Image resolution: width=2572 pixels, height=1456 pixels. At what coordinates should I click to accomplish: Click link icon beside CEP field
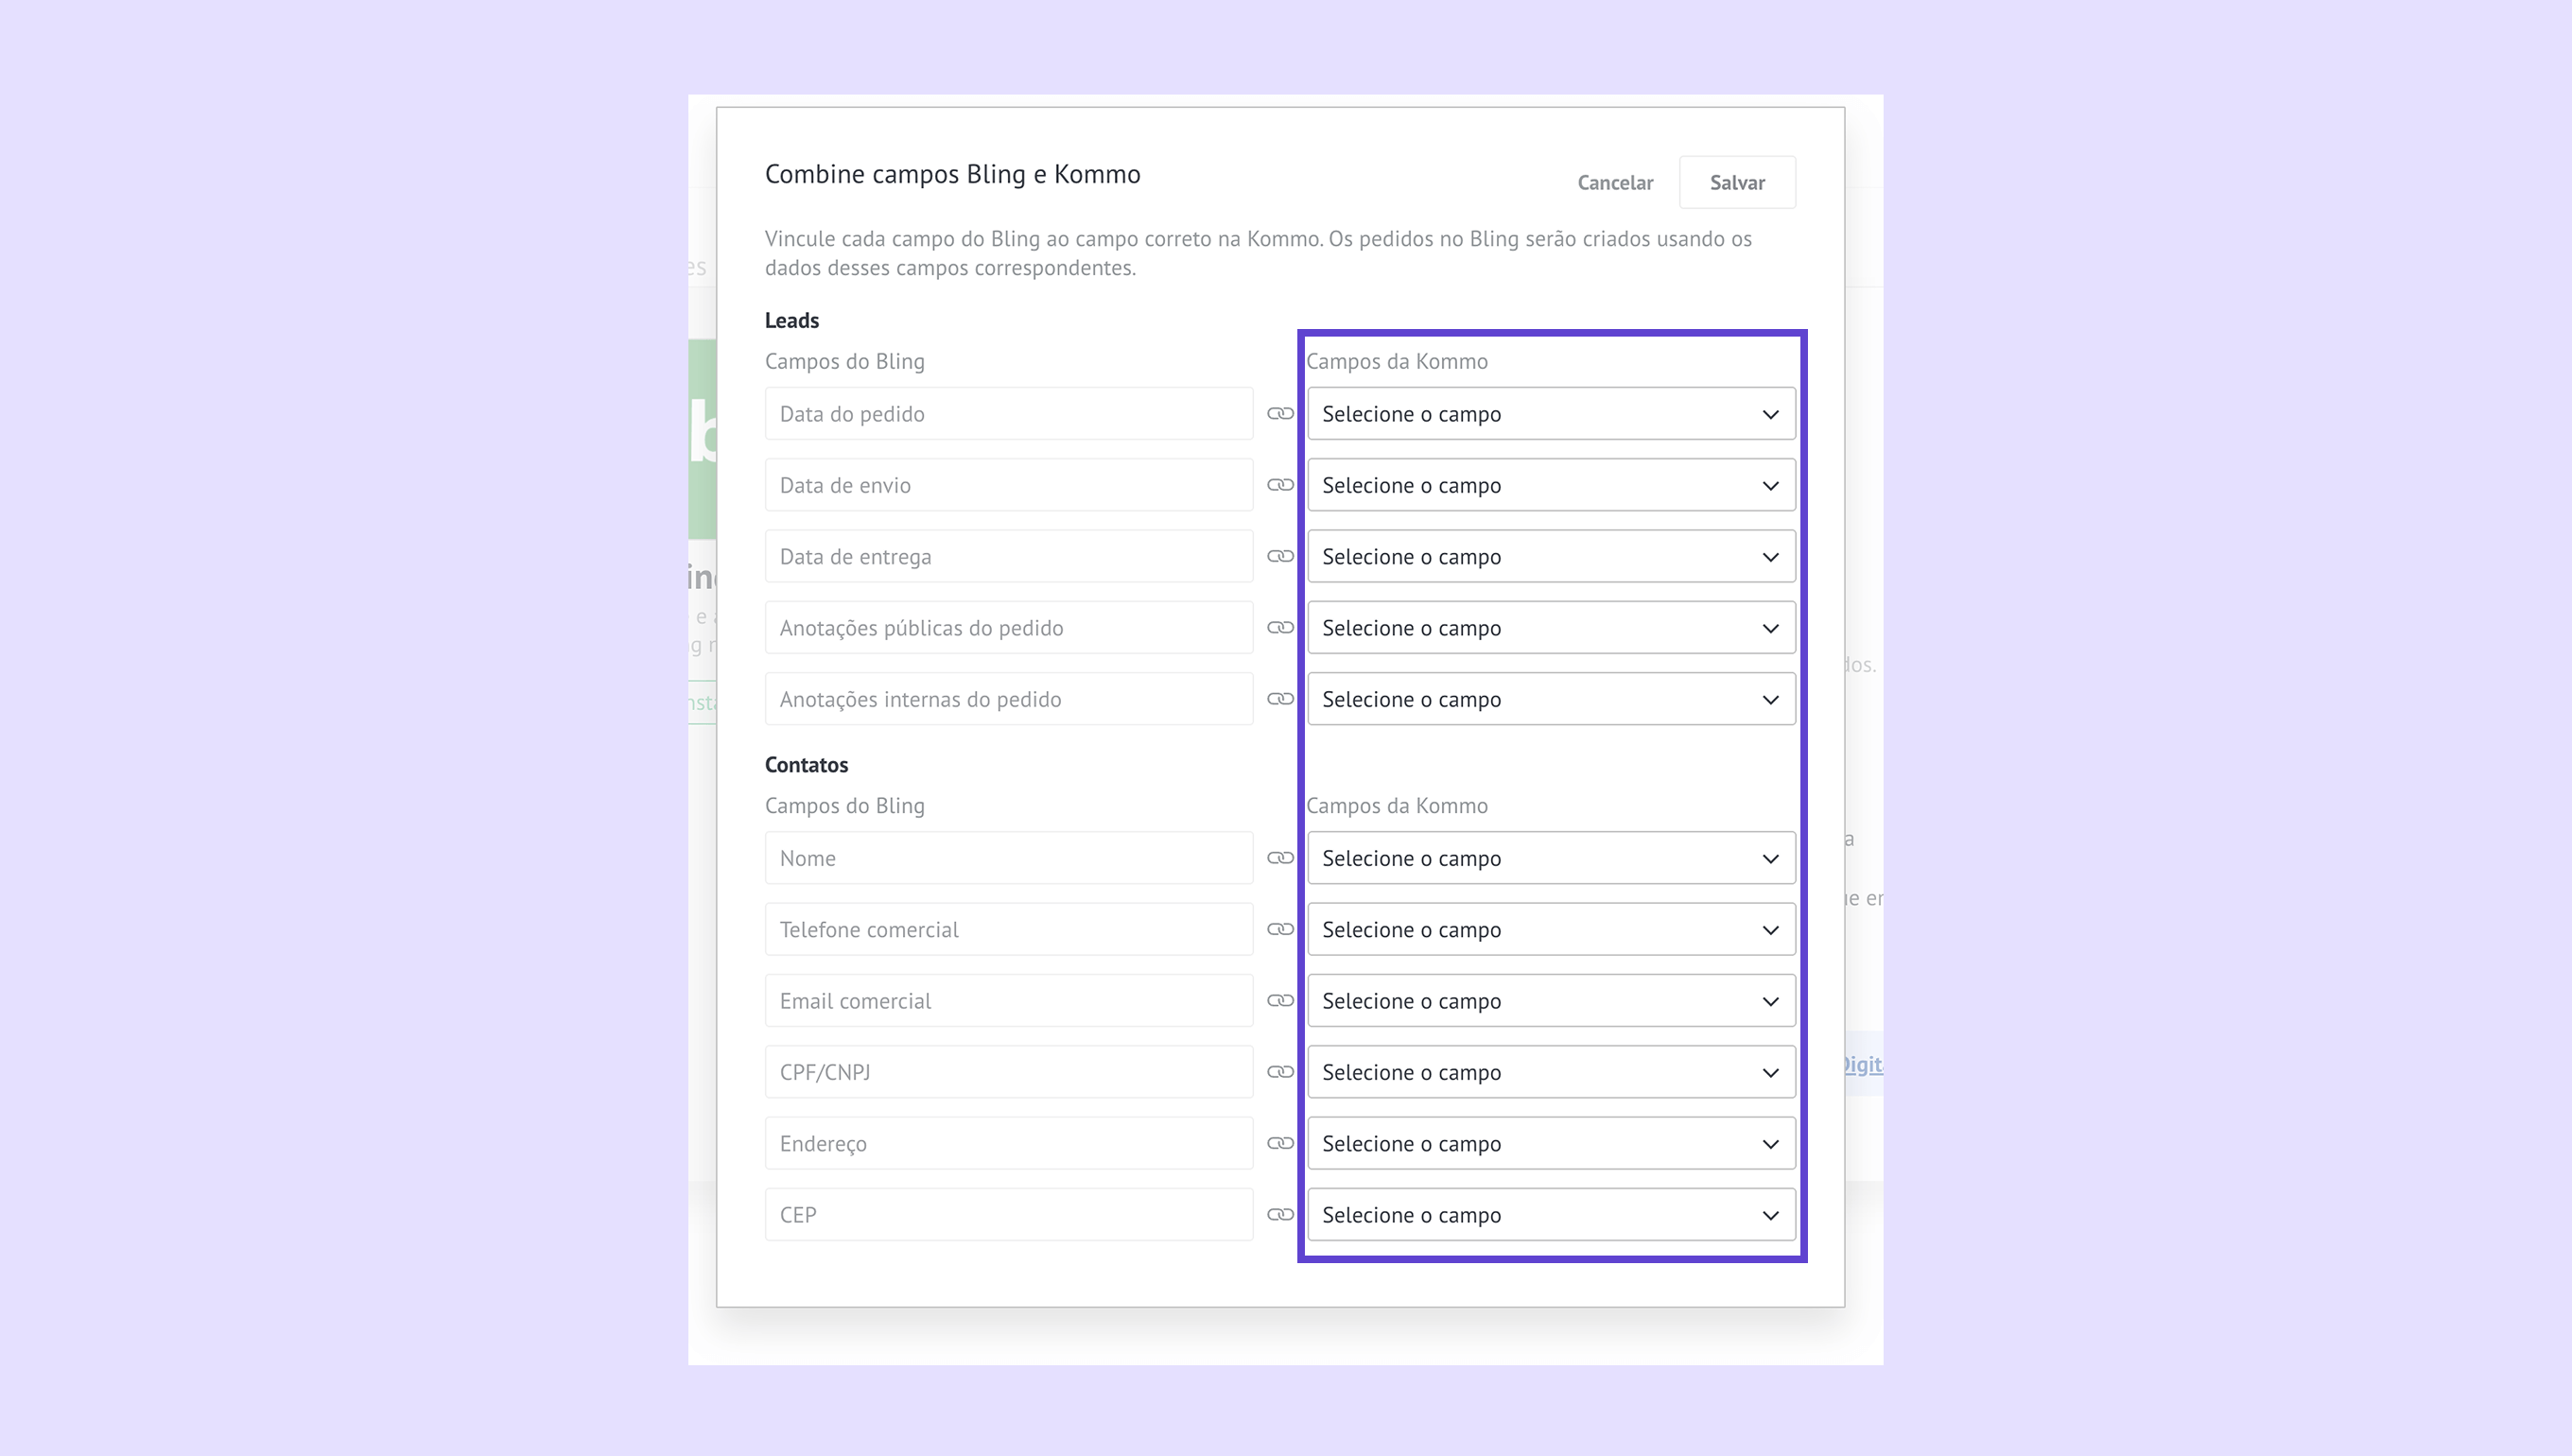1280,1215
